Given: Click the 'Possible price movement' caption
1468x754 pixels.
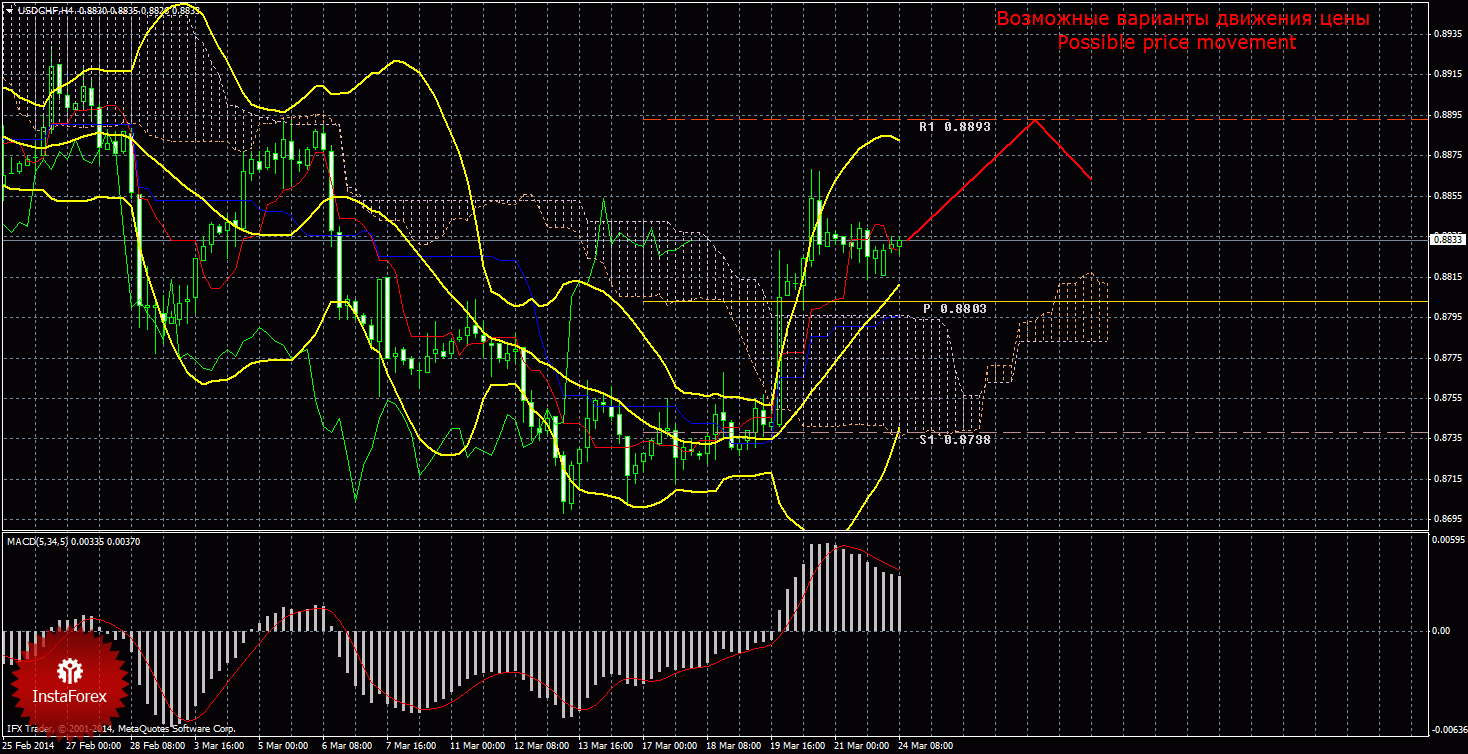Looking at the screenshot, I should pos(1176,42).
